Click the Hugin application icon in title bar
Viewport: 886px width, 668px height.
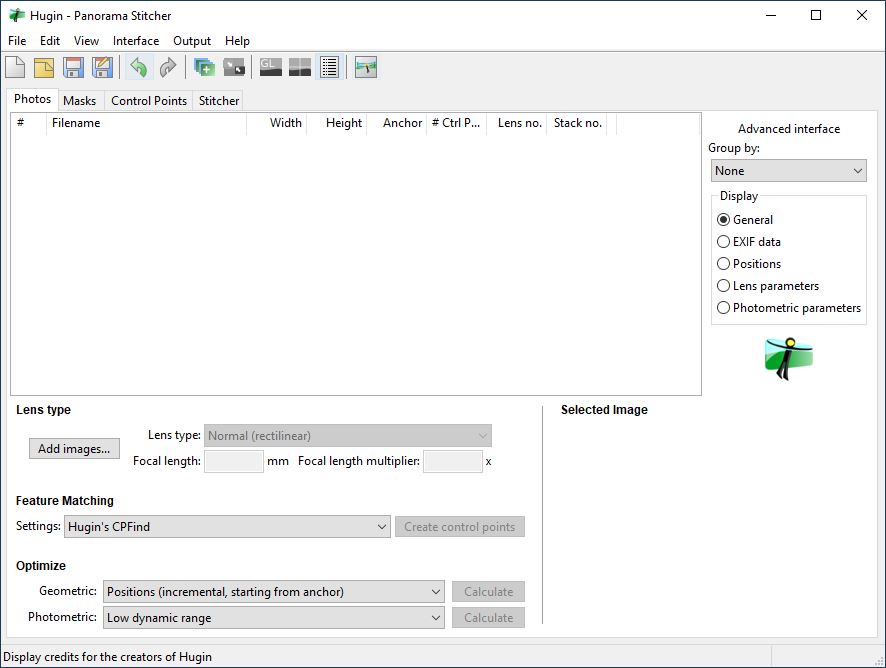16,15
